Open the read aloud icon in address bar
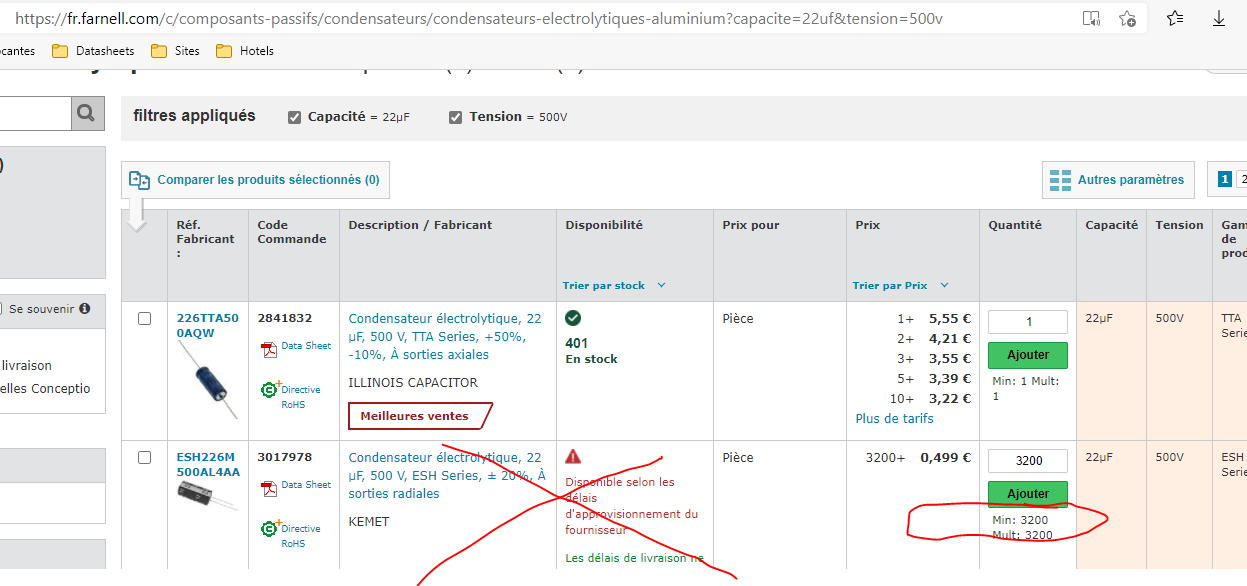This screenshot has width=1247, height=586. click(x=1091, y=19)
